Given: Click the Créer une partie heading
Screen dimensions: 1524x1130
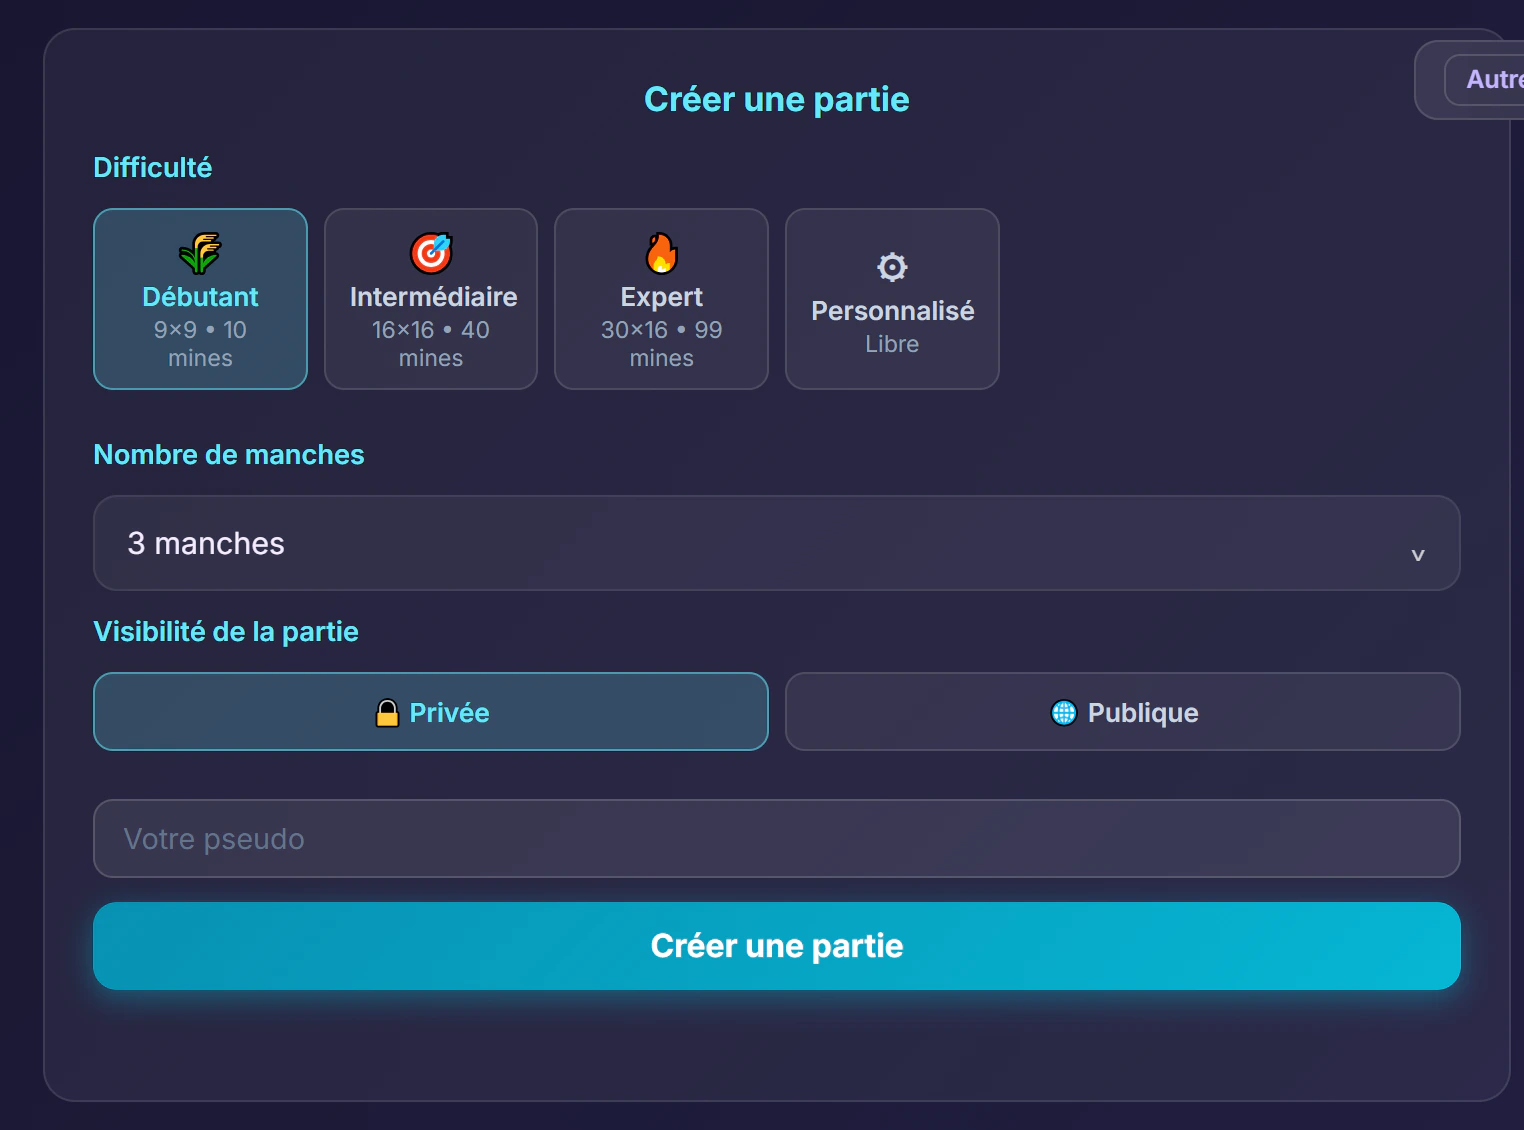Looking at the screenshot, I should (777, 99).
